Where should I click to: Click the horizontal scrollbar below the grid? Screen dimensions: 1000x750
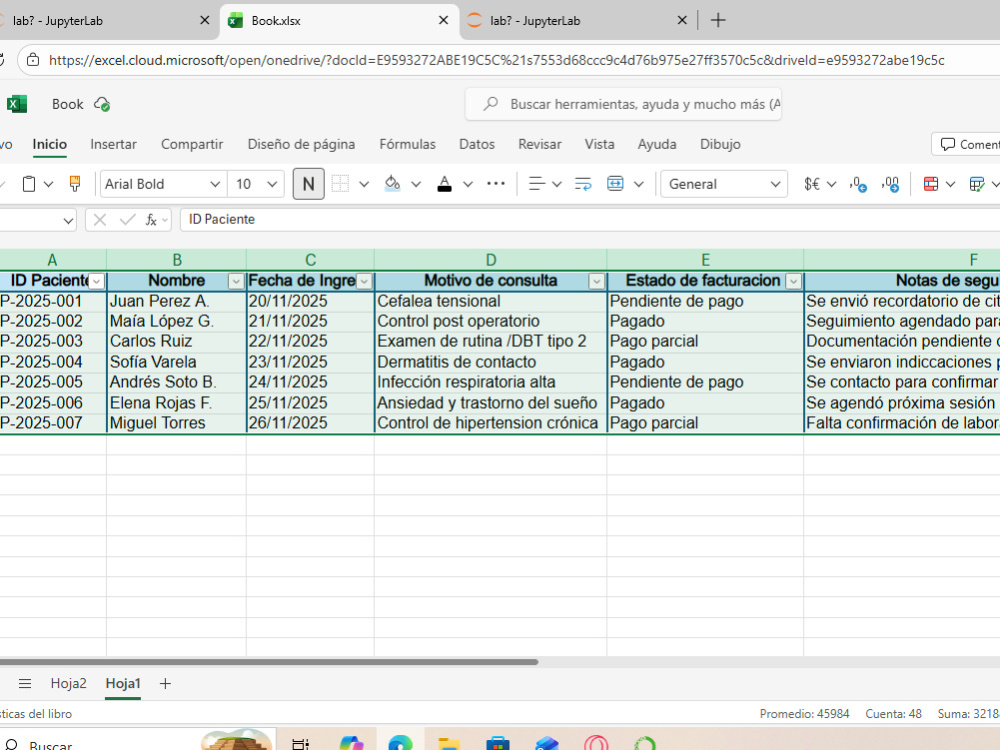pos(268,662)
